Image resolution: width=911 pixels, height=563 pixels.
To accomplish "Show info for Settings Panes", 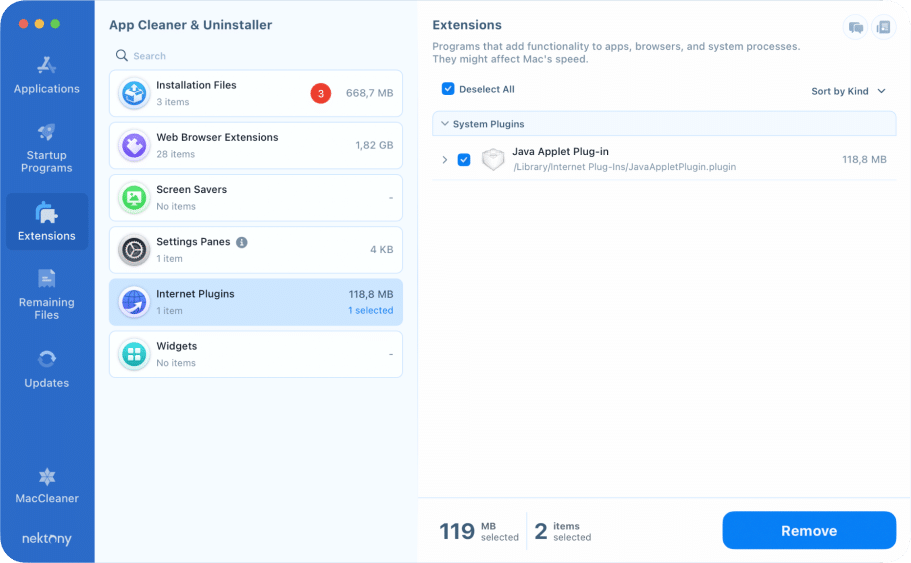I will (x=242, y=242).
